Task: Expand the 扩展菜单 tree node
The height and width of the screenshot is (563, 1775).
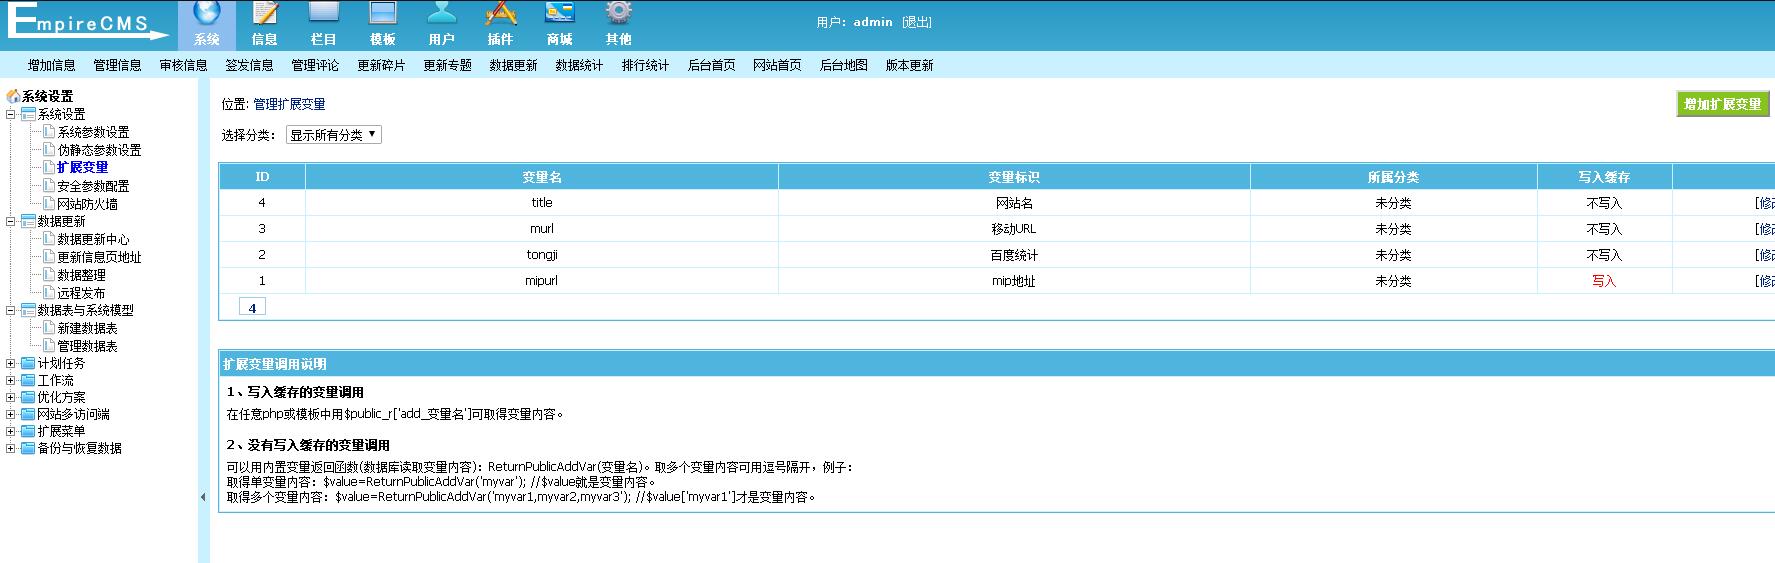Action: point(11,431)
